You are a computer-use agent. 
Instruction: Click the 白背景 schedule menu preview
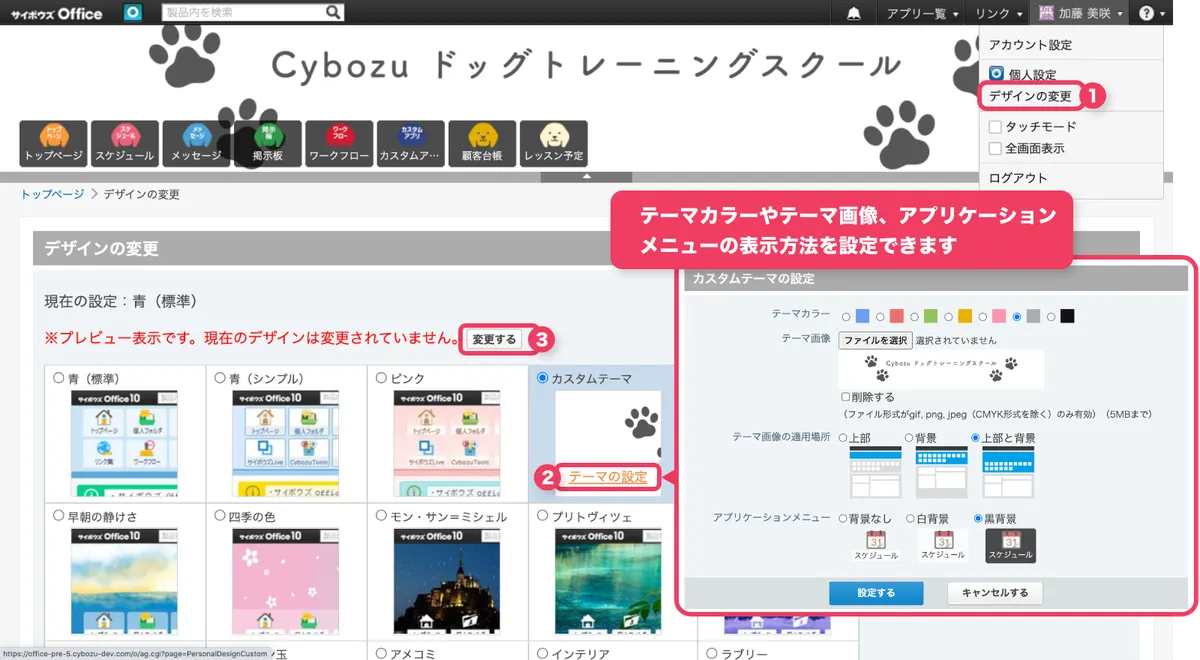click(x=943, y=545)
